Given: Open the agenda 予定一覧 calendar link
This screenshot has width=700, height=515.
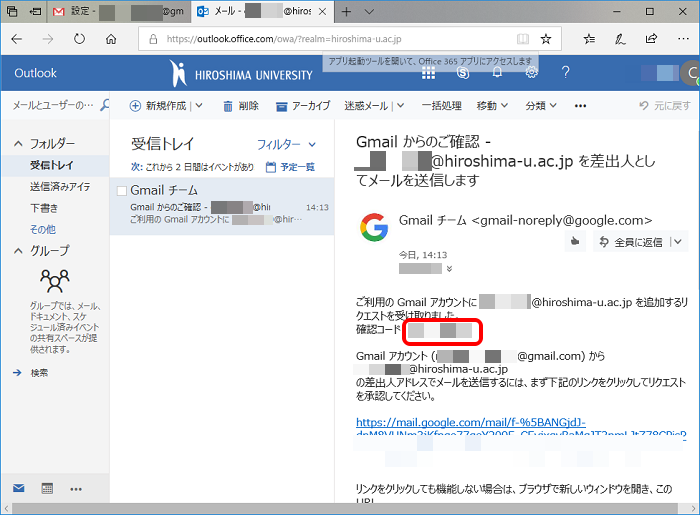Looking at the screenshot, I should (290, 167).
